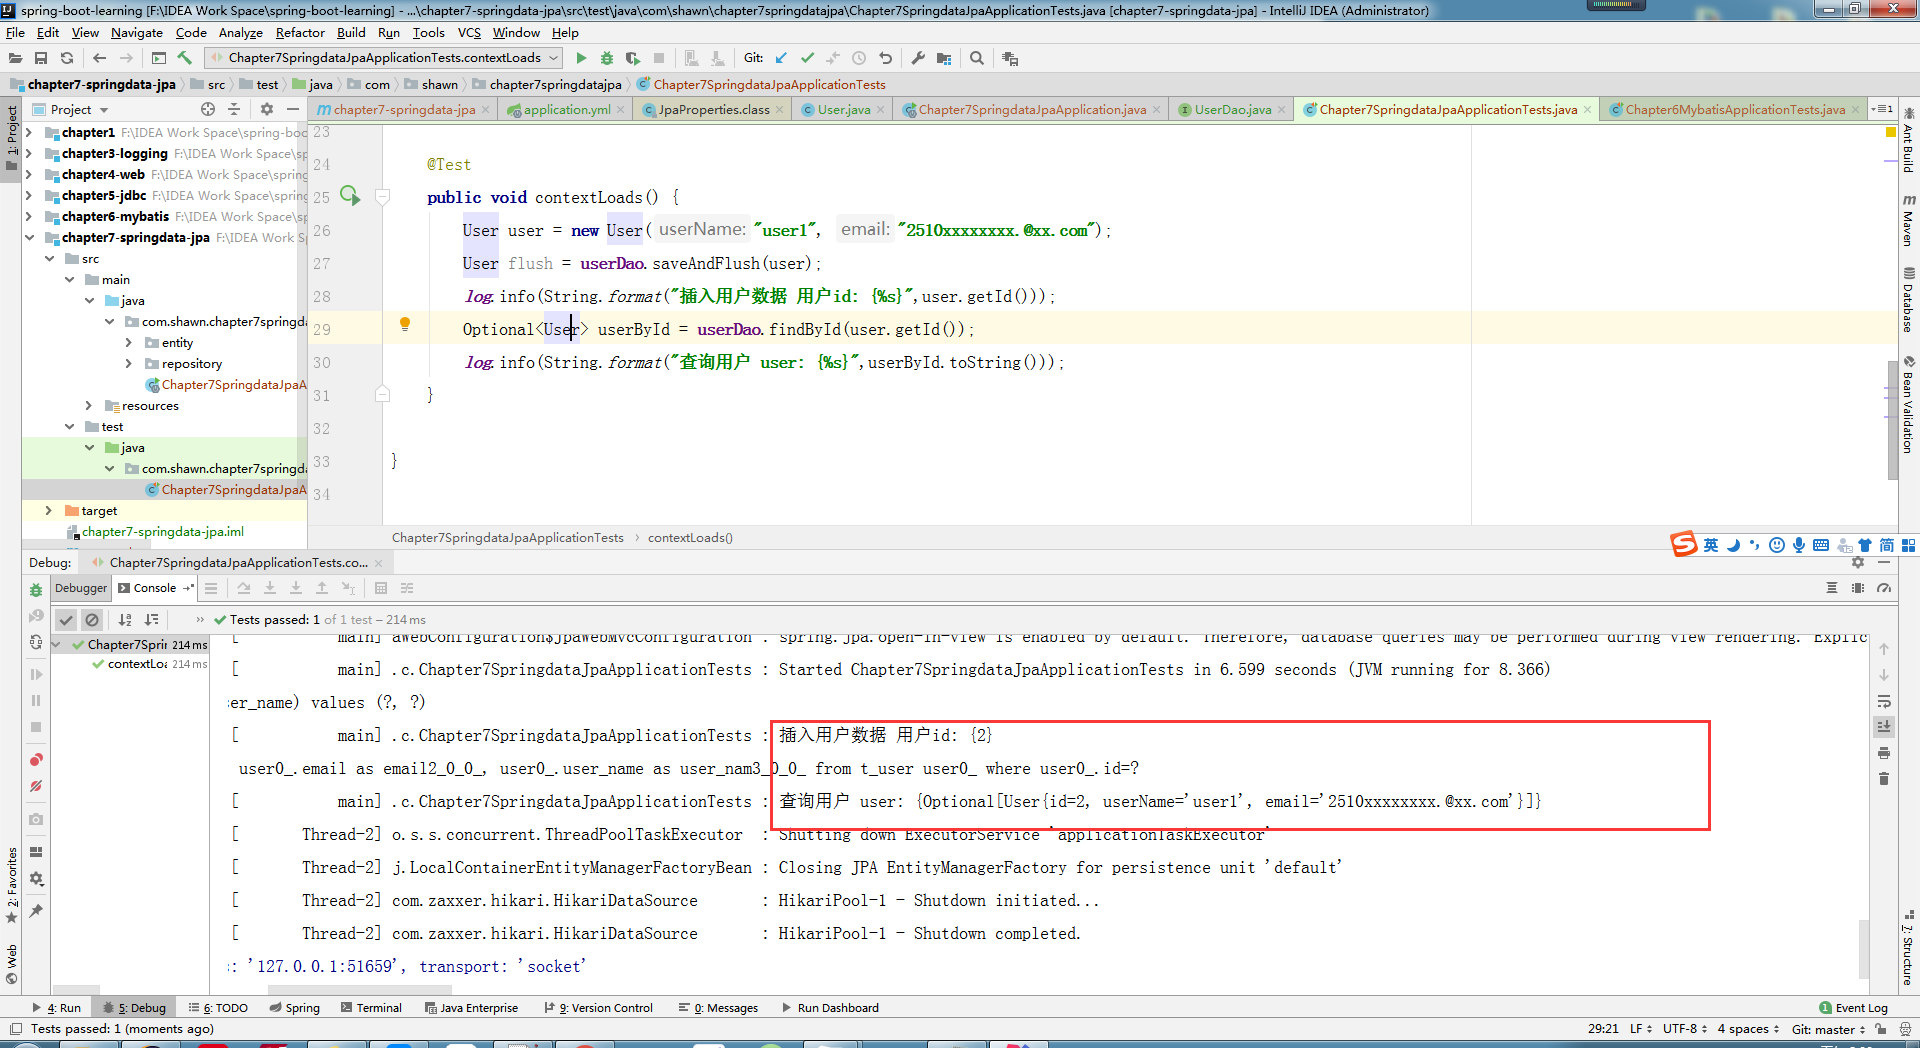1920x1048 pixels.
Task: Select contextLoads test result row
Action: coord(138,664)
